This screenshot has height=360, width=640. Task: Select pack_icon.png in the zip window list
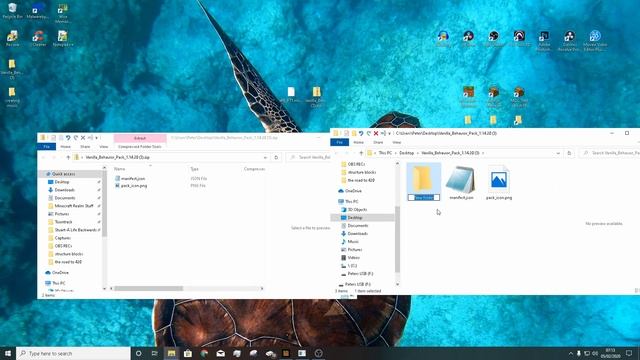tap(134, 186)
